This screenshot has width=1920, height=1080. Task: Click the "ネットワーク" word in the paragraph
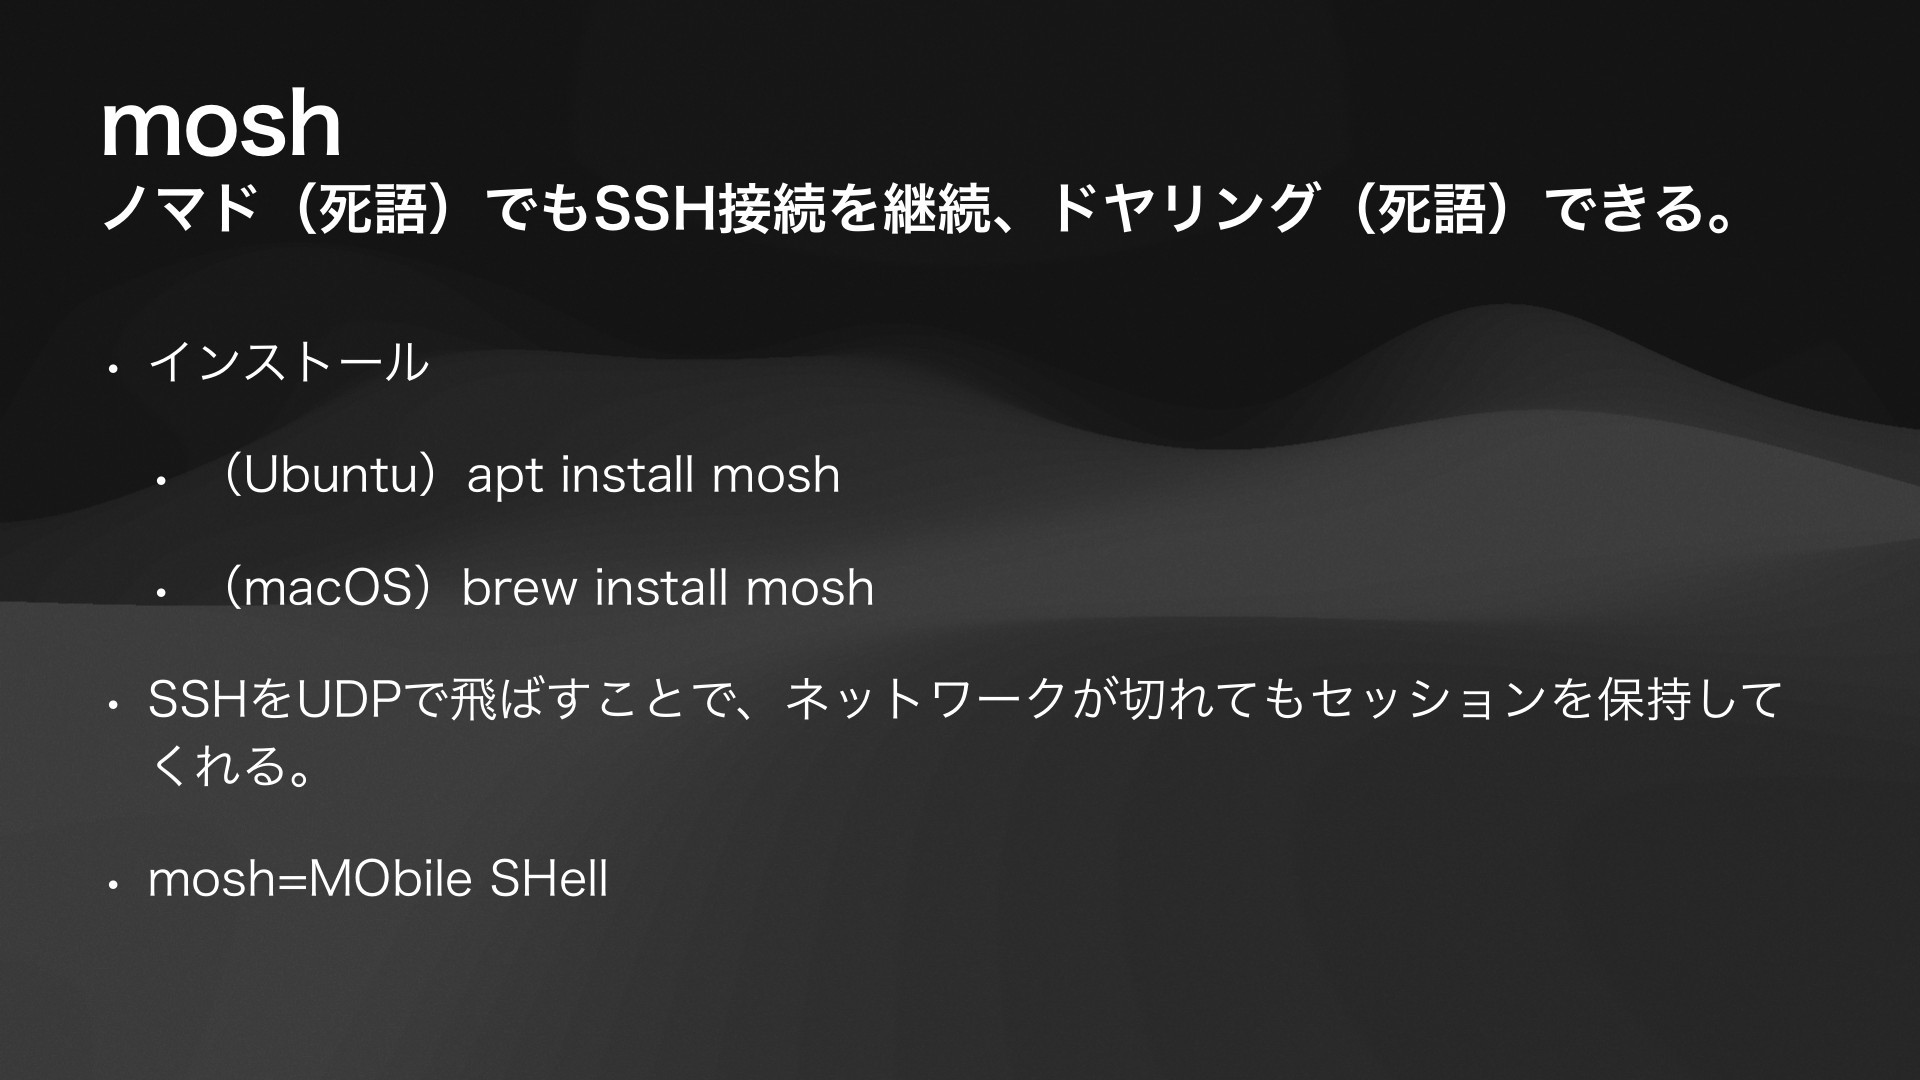[x=928, y=699]
